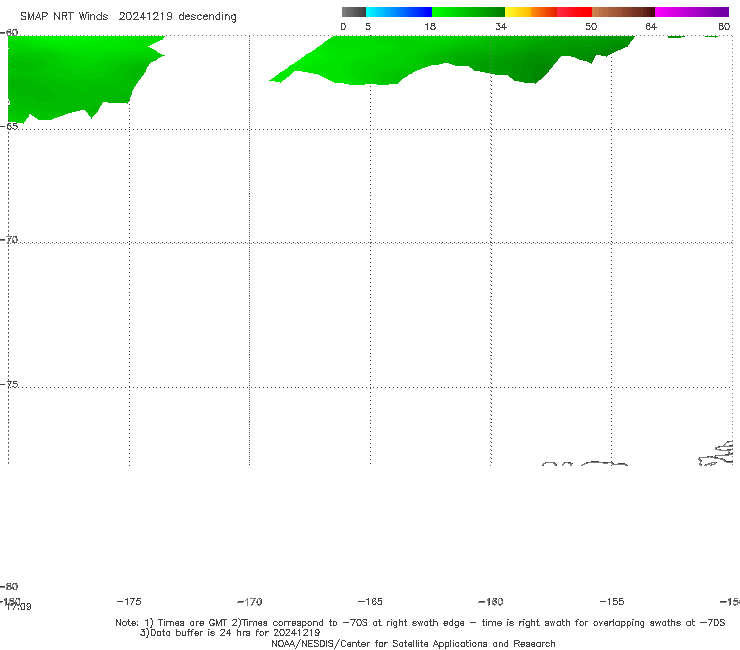The image size is (740, 650).
Task: Click the green segment of the color bar
Action: click(468, 12)
